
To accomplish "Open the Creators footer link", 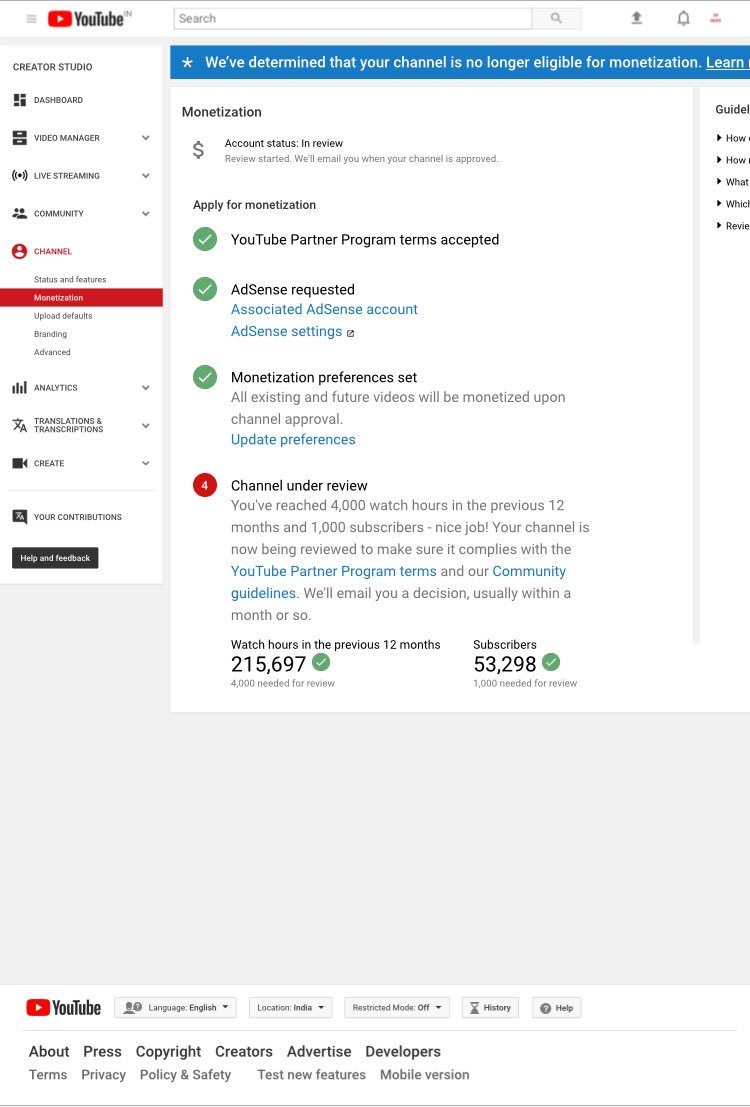I will (x=244, y=1051).
